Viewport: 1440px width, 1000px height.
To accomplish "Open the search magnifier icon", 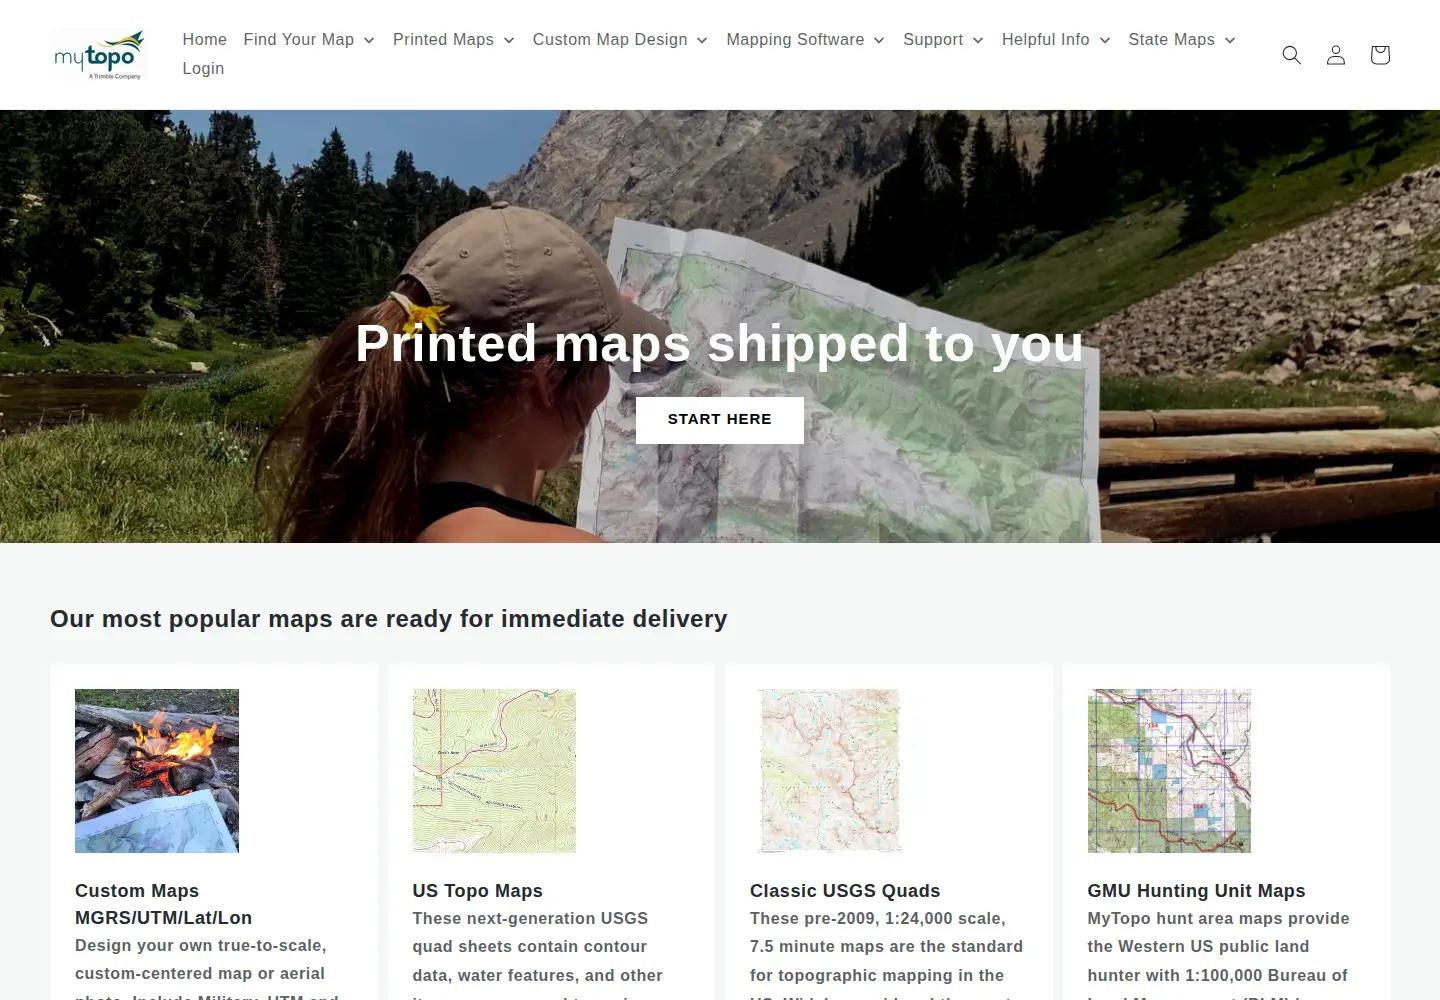I will click(x=1292, y=55).
